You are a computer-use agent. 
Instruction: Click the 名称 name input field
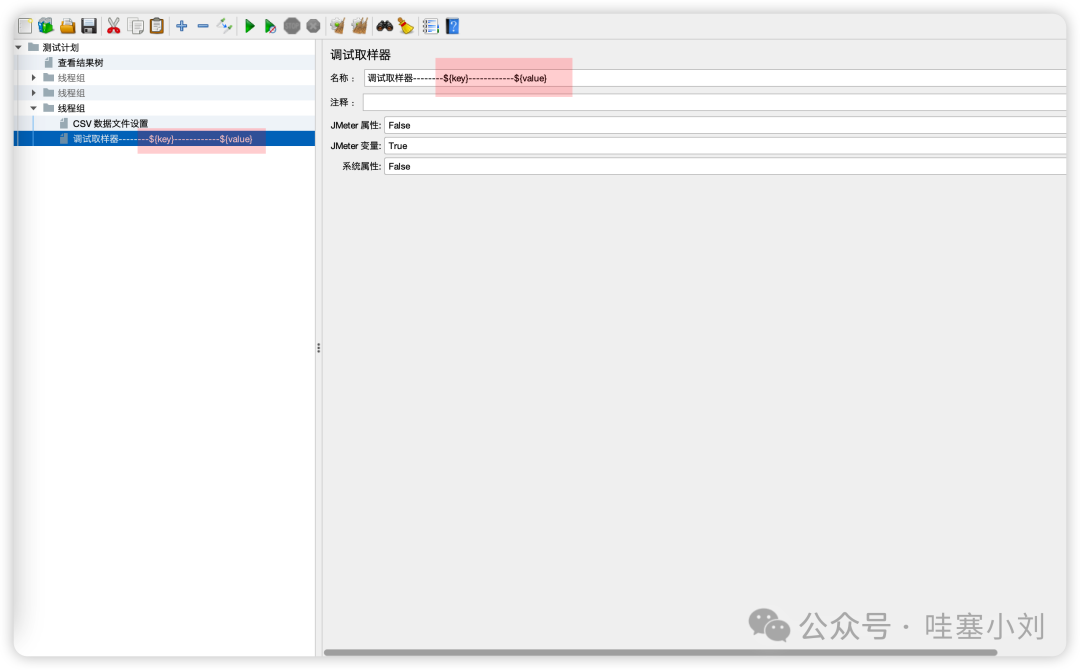pyautogui.click(x=715, y=78)
